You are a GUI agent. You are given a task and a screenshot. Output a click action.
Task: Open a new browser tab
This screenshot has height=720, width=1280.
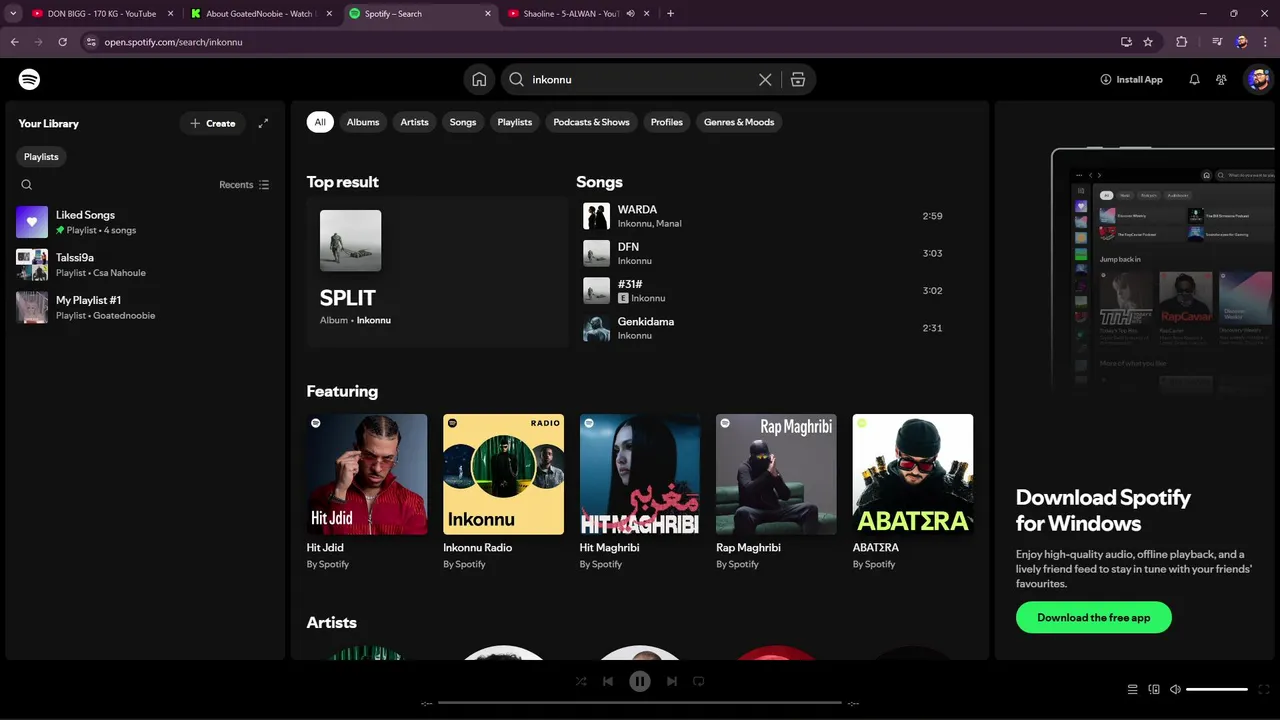pyautogui.click(x=670, y=14)
